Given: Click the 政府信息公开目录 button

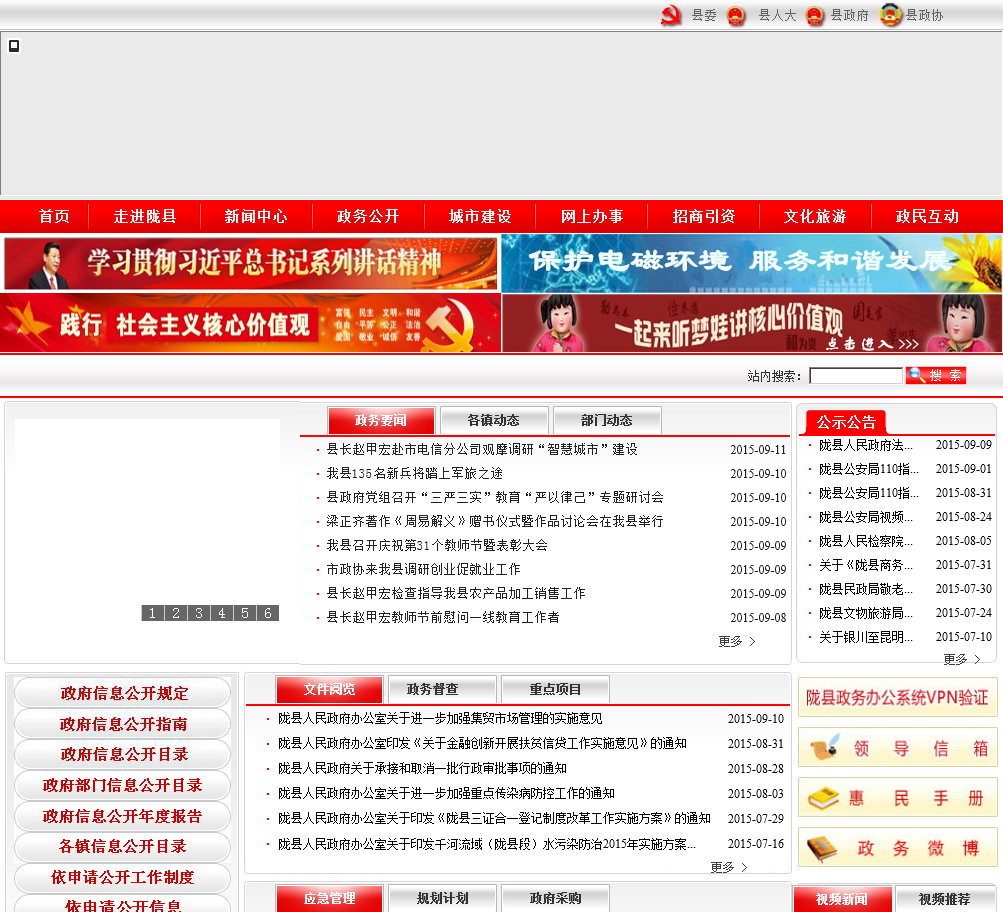Looking at the screenshot, I should tap(123, 754).
